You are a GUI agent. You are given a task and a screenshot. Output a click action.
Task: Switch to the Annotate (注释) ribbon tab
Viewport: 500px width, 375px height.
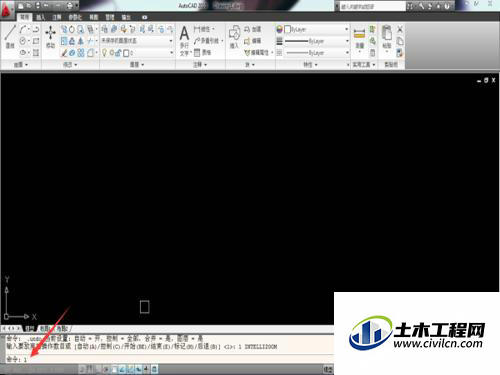[57, 17]
